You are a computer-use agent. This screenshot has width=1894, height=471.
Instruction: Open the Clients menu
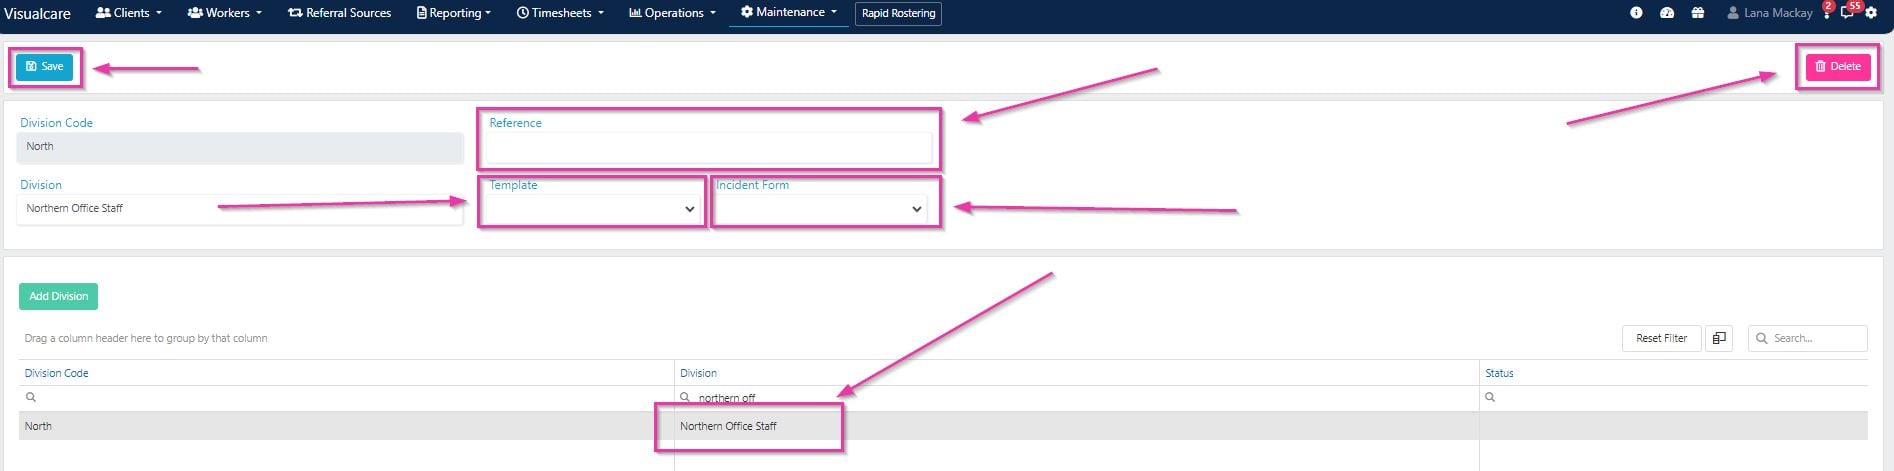(128, 13)
